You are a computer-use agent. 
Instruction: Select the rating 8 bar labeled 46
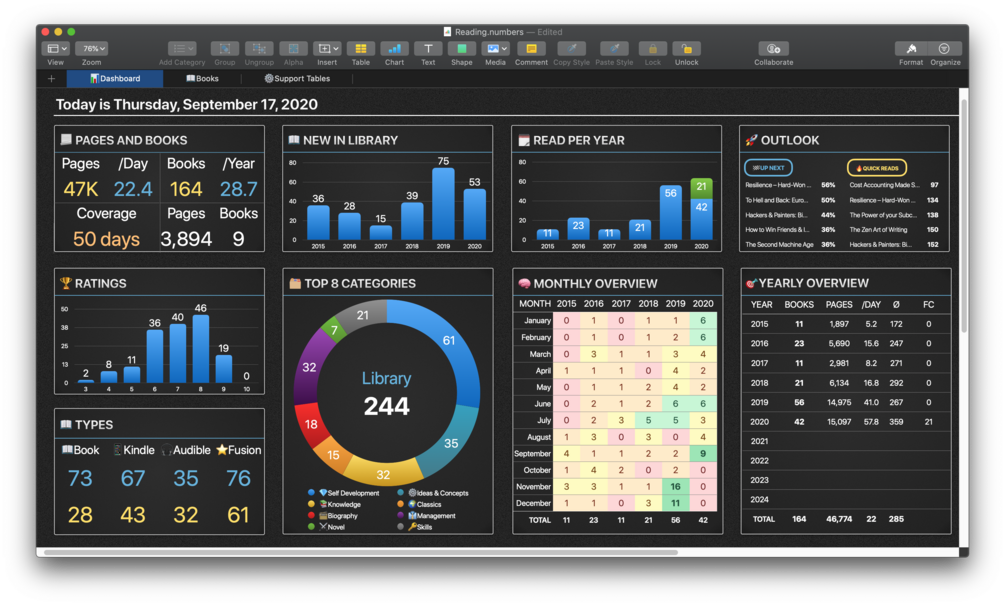pyautogui.click(x=201, y=348)
